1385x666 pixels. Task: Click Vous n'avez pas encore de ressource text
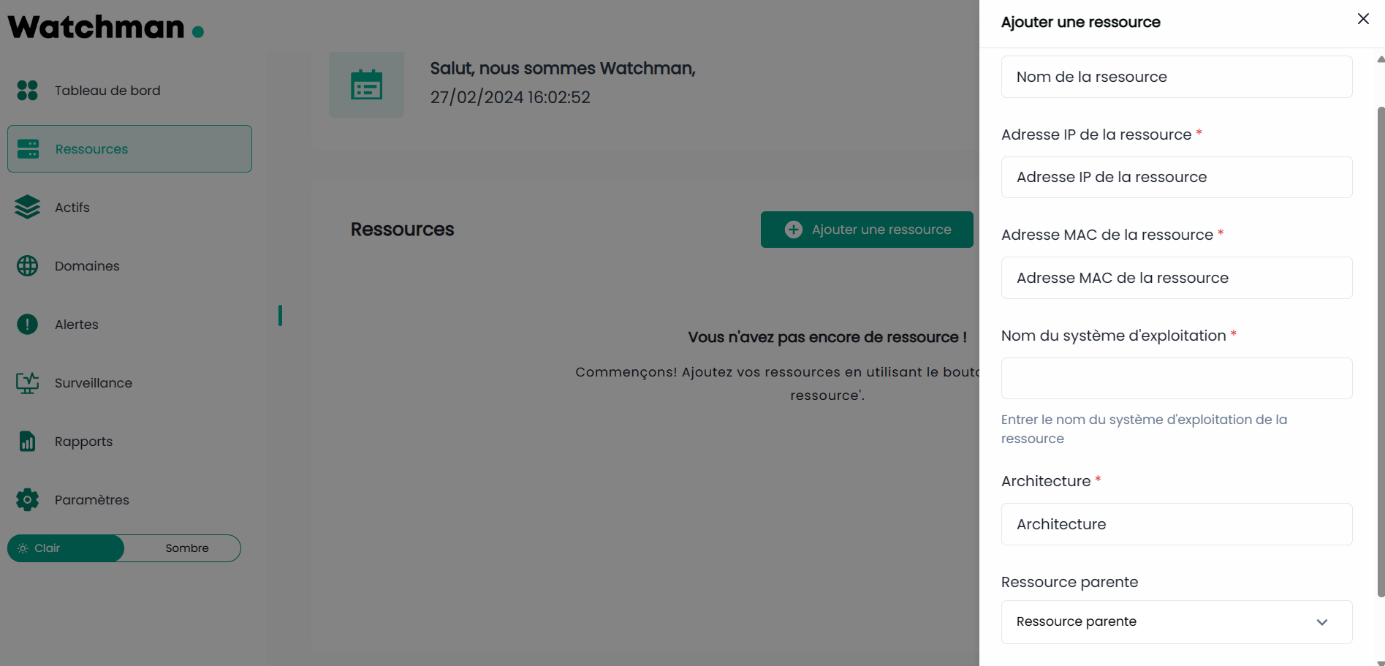coord(827,337)
